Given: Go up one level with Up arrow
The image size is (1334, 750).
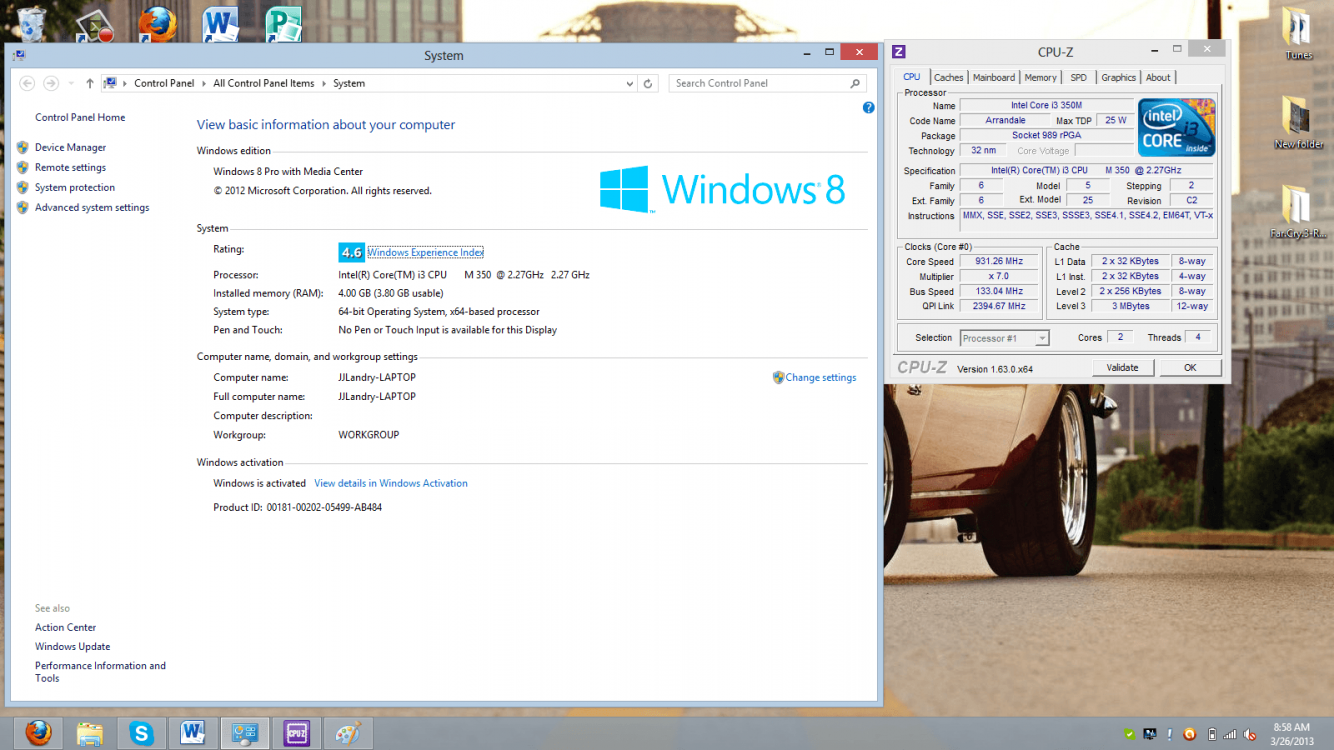Looking at the screenshot, I should coord(90,83).
